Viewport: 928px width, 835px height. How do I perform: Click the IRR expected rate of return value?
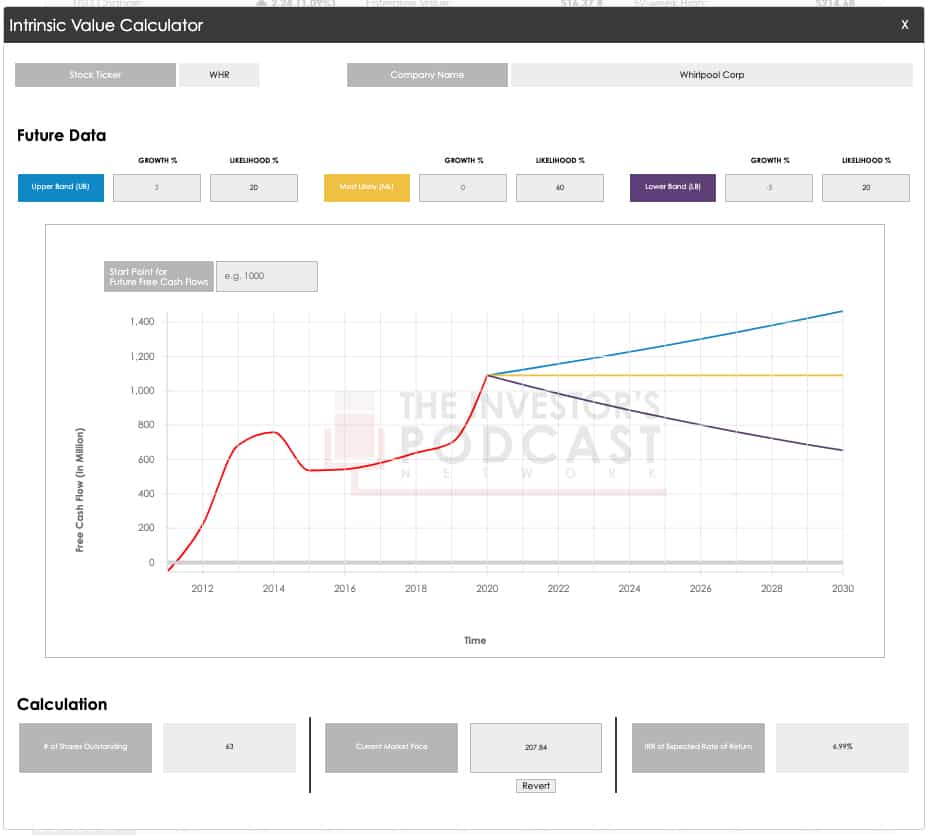tap(842, 747)
